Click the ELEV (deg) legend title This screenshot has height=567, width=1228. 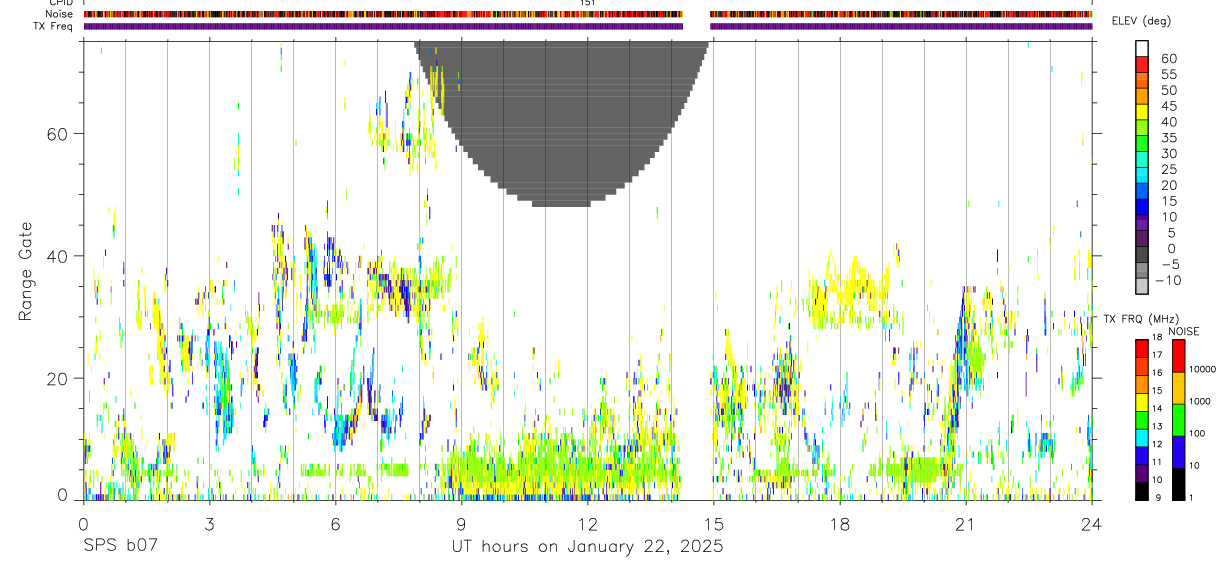coord(1141,21)
